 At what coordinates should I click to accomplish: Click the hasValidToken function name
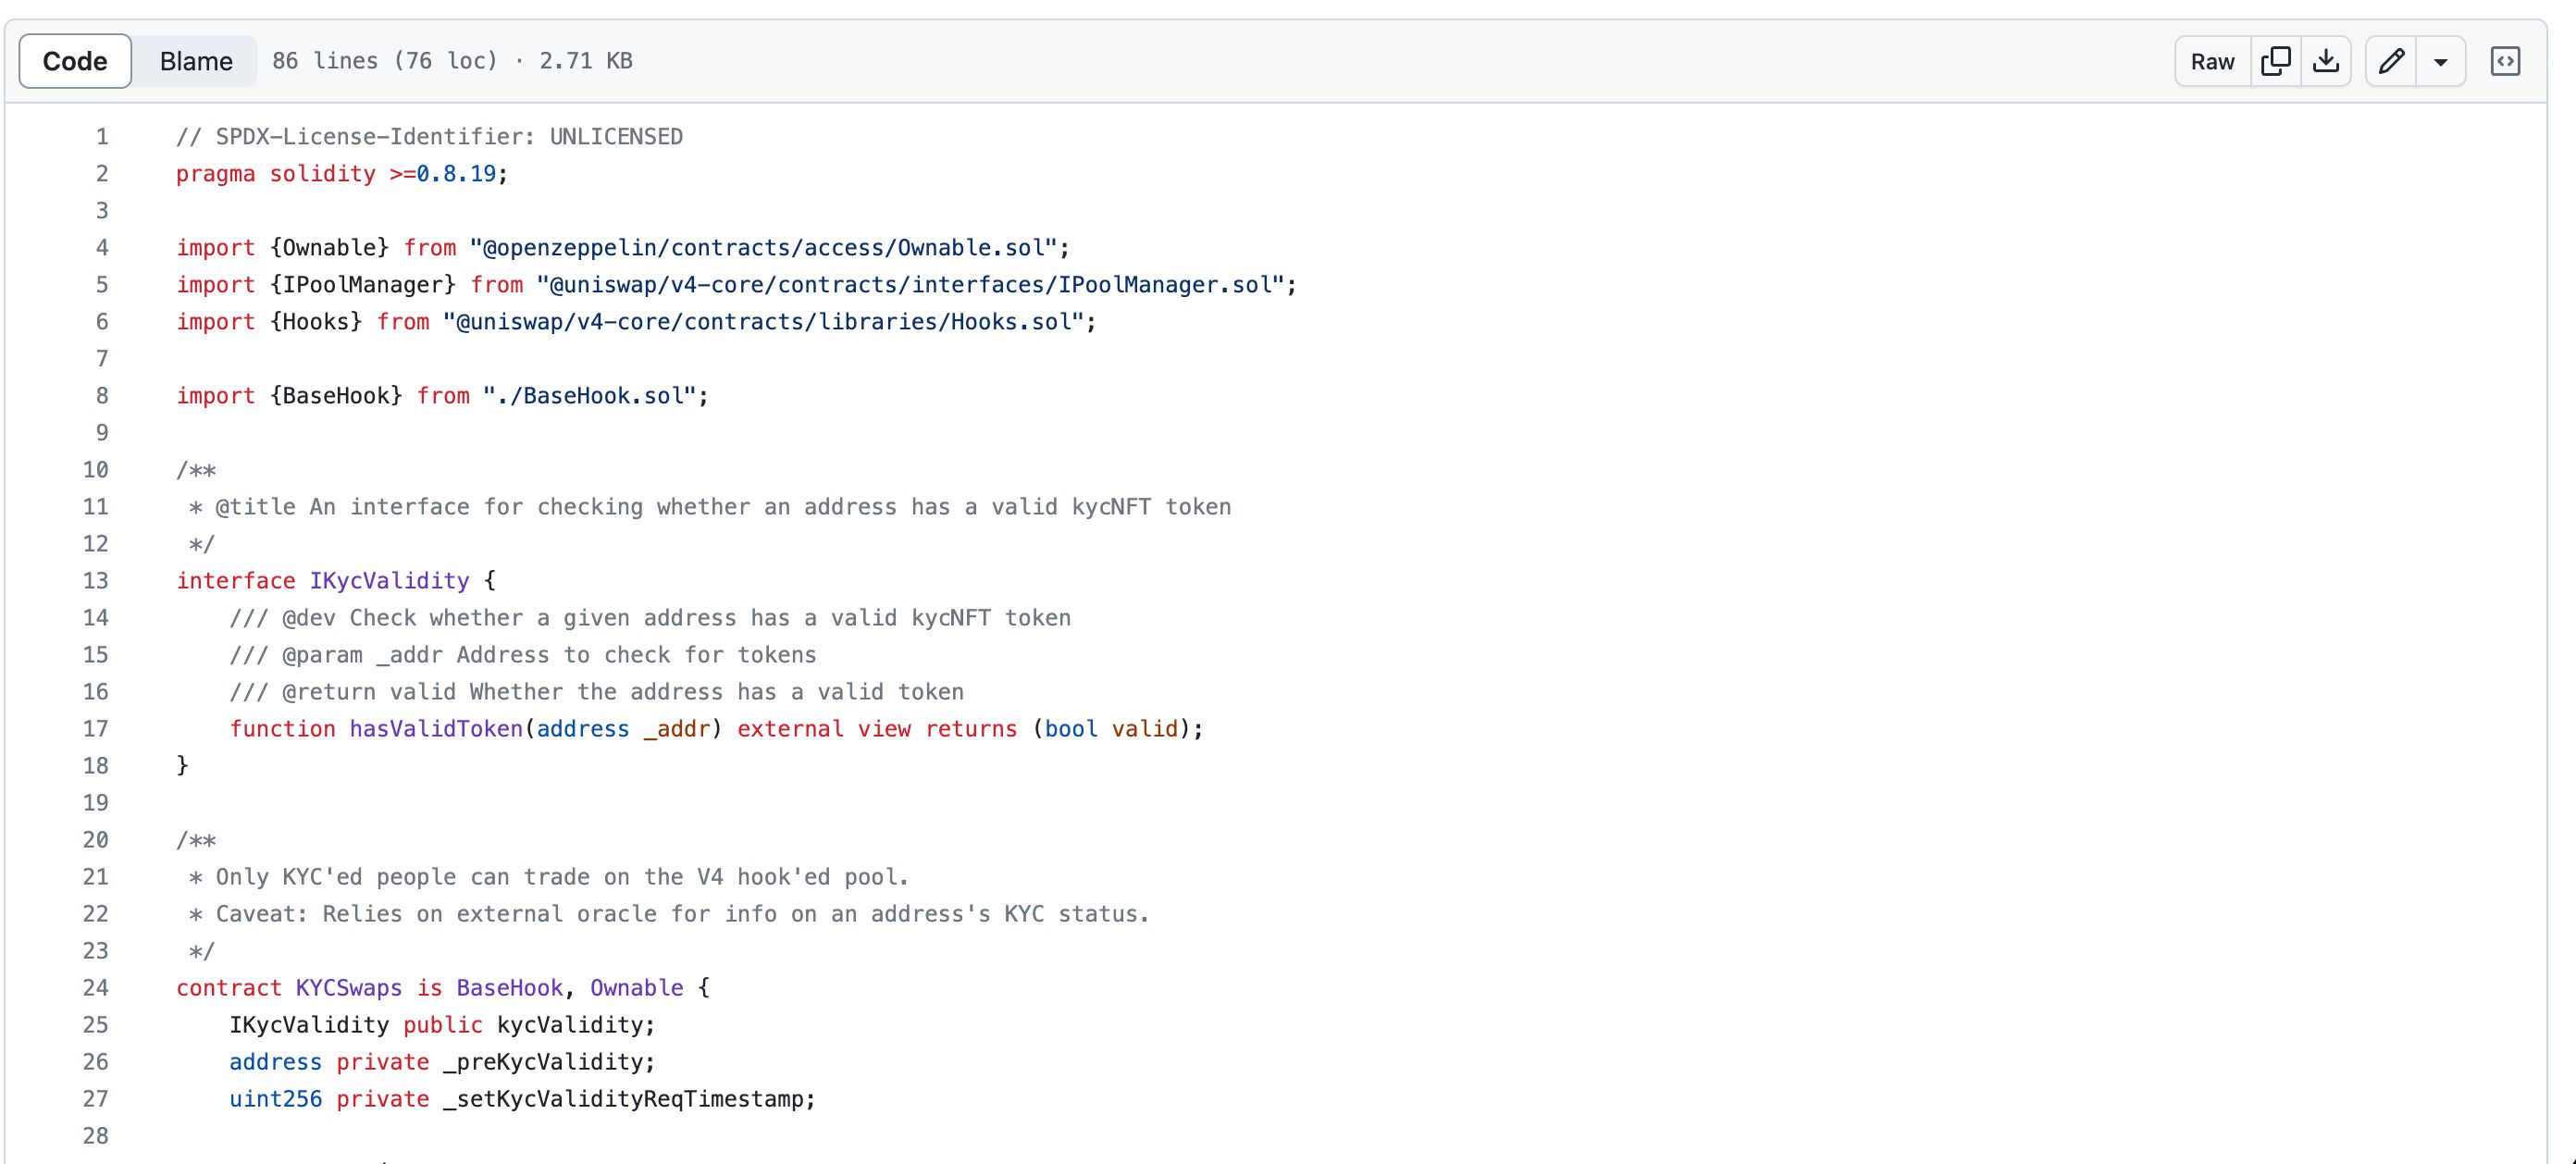pos(436,729)
